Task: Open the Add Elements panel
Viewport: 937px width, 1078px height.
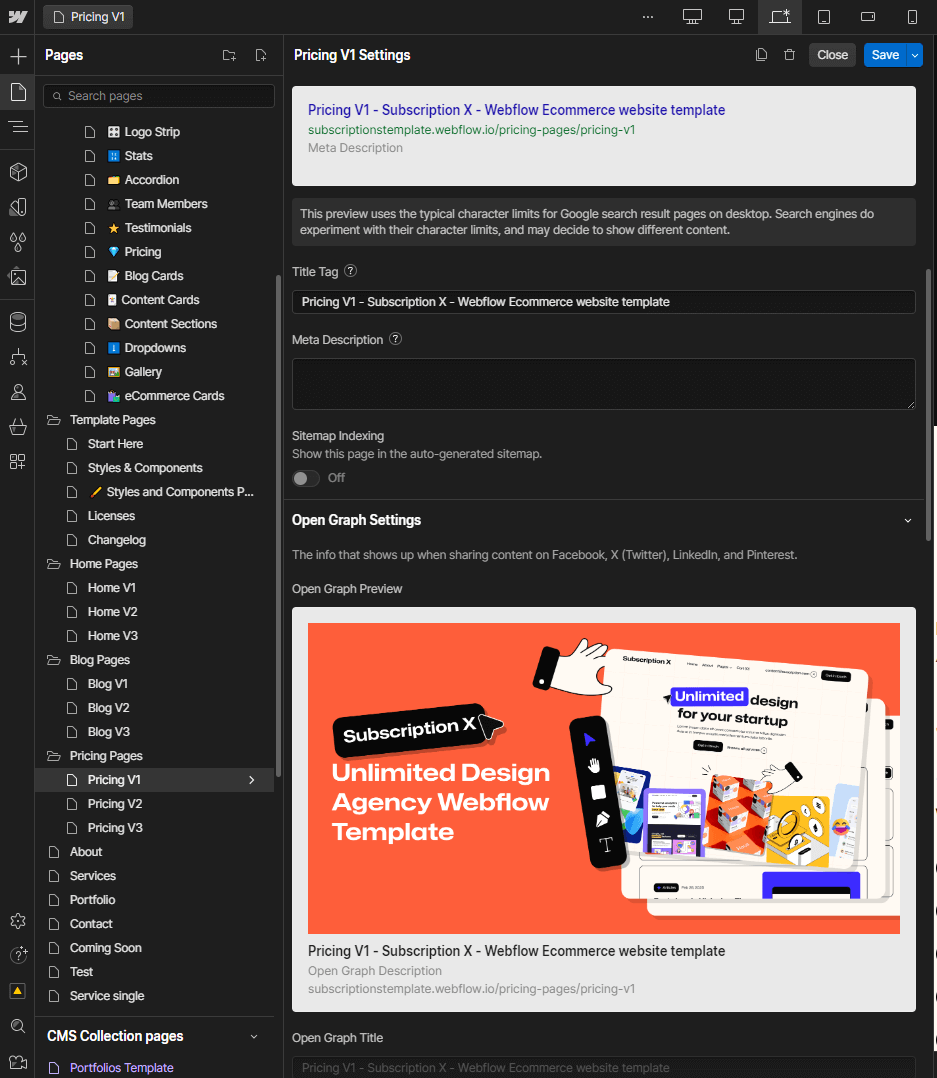Action: 17,55
